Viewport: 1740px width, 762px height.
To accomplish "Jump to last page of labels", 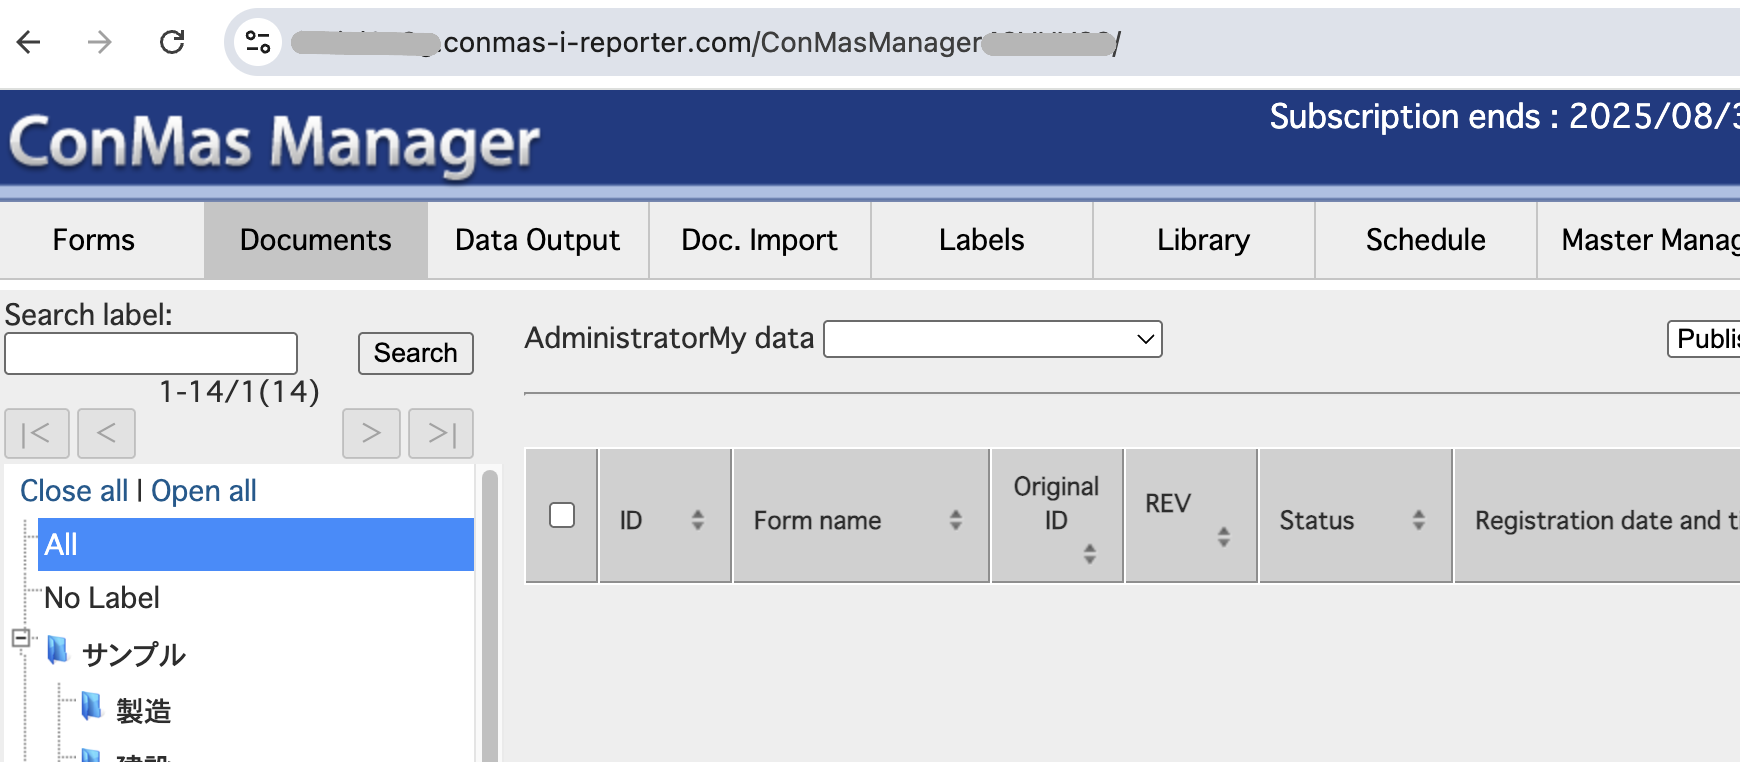I will click(441, 433).
